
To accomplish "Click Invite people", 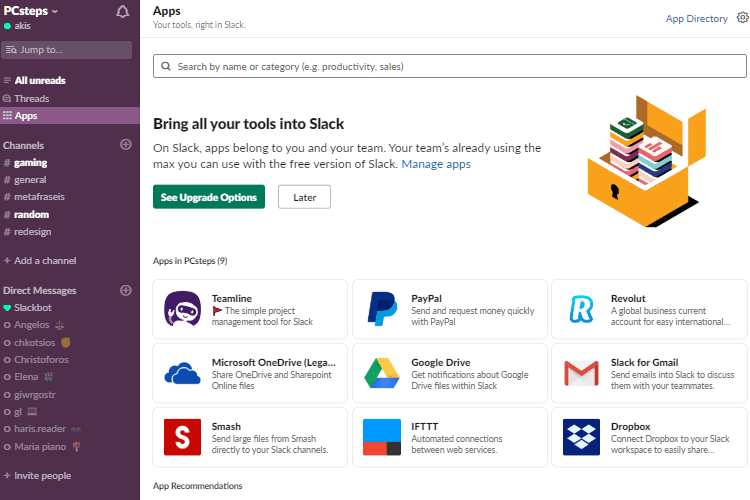I will 38,476.
